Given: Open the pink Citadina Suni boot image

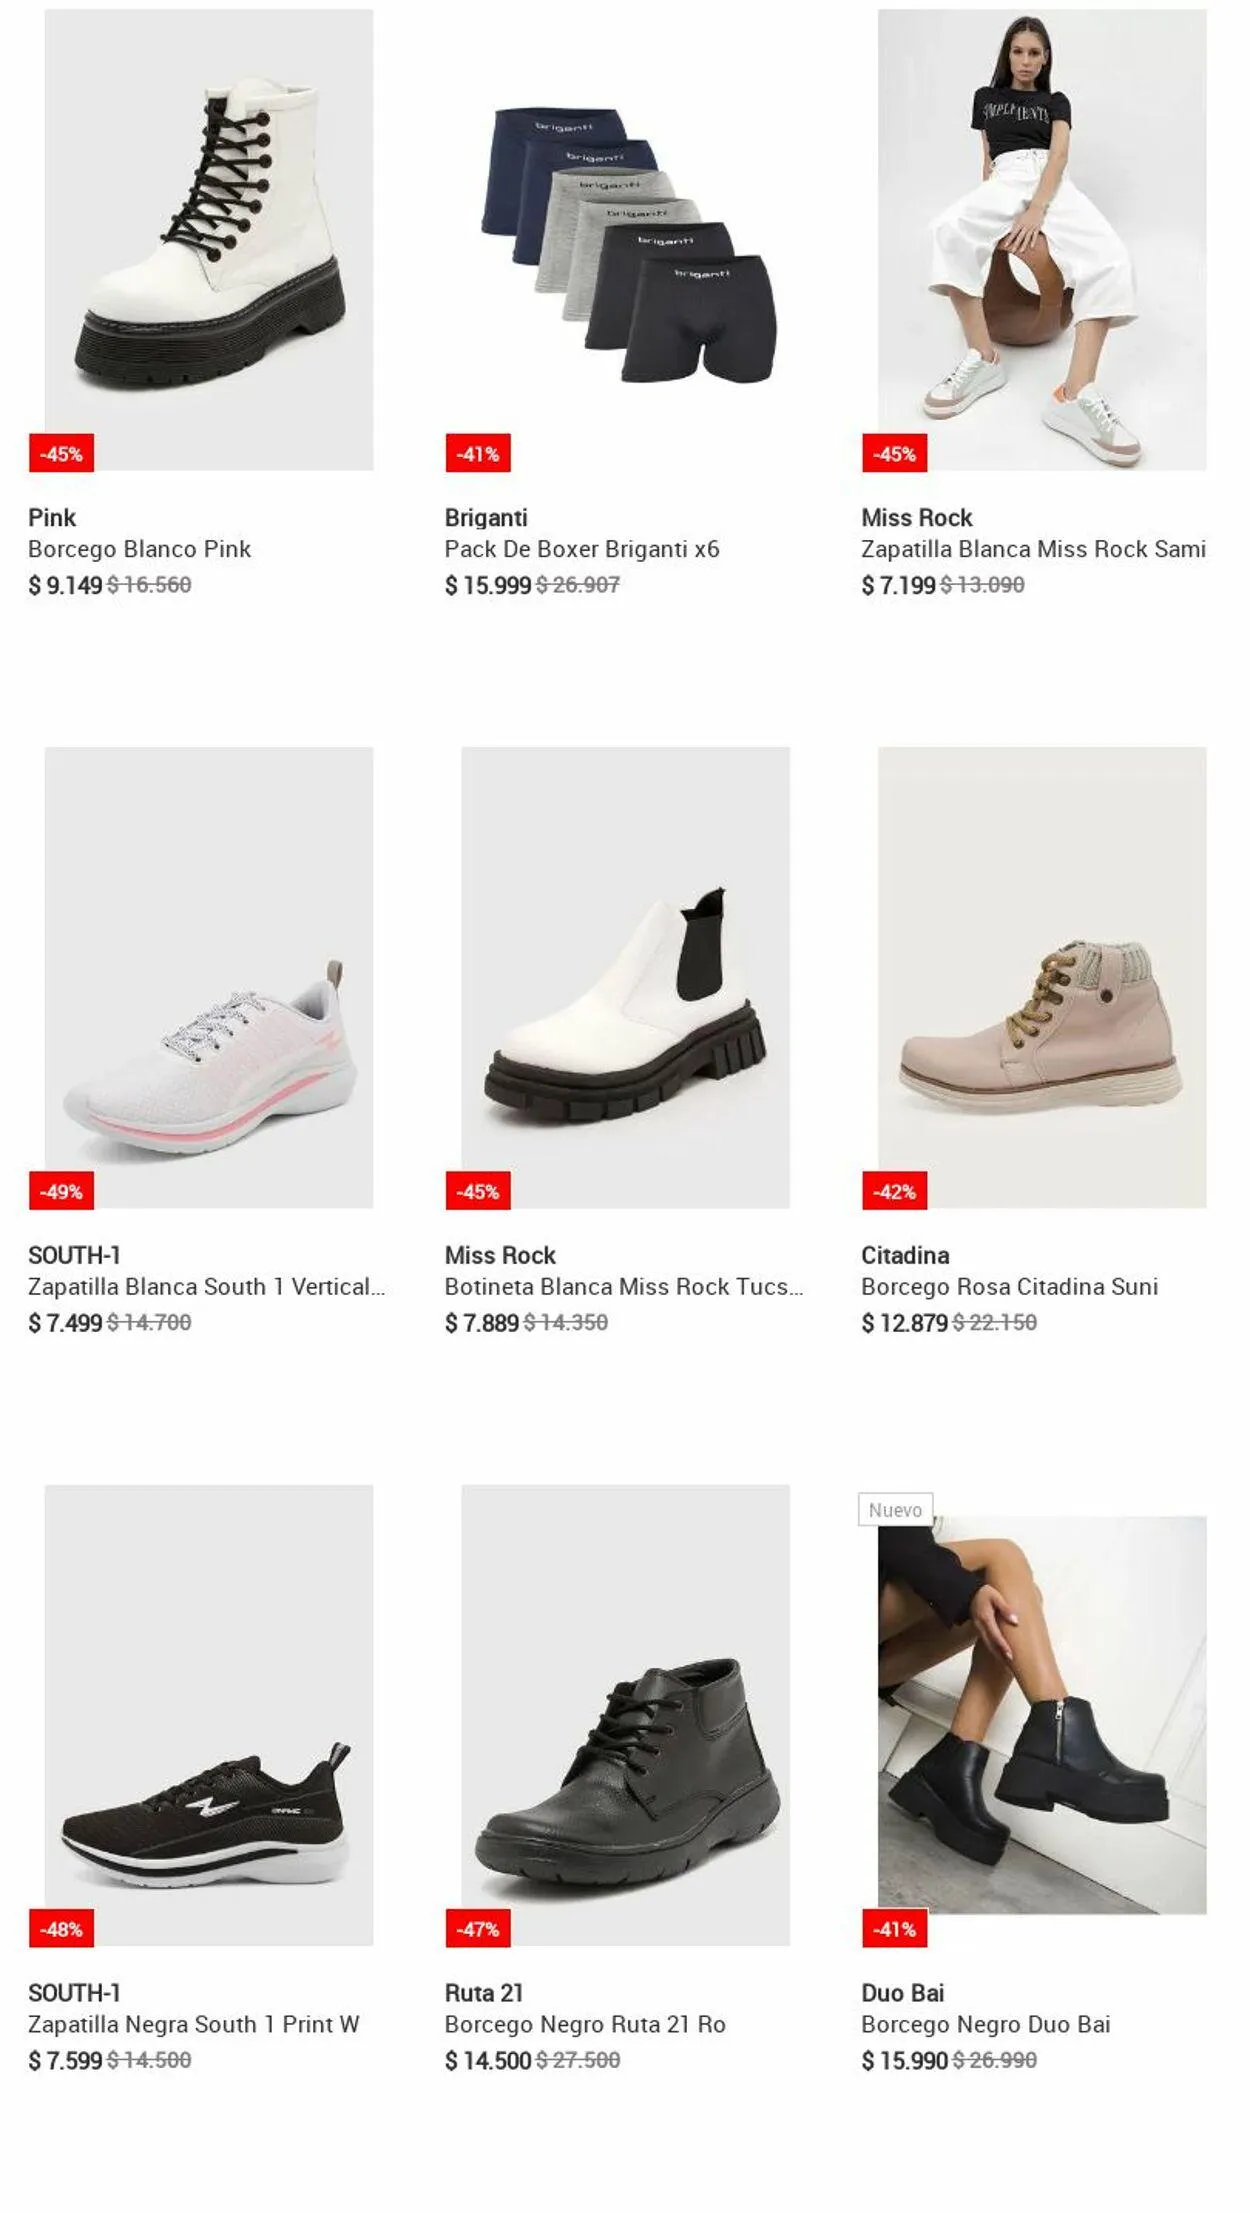Looking at the screenshot, I should (1041, 977).
